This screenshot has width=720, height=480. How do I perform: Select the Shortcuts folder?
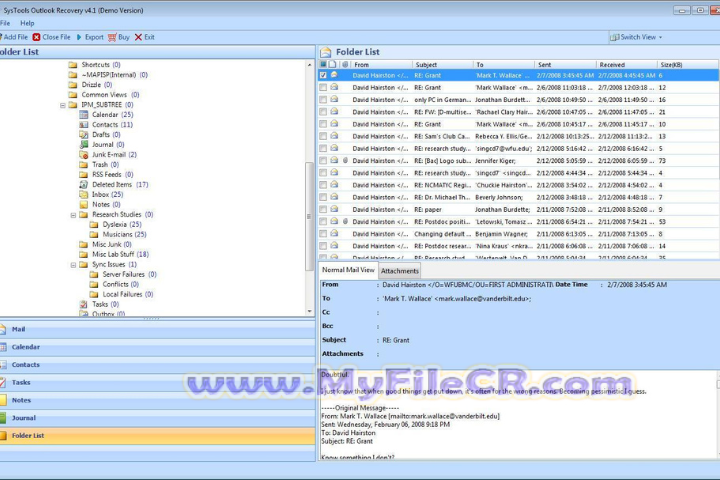[x=95, y=65]
